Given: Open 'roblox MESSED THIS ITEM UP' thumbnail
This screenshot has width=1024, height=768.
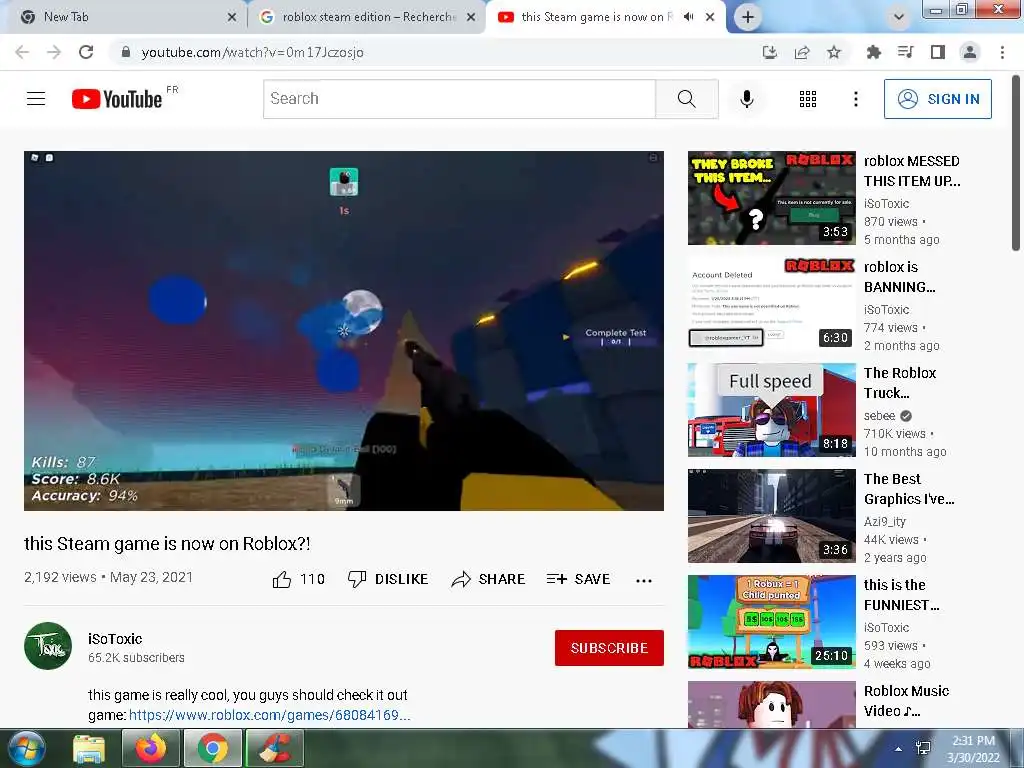Looking at the screenshot, I should coord(771,198).
